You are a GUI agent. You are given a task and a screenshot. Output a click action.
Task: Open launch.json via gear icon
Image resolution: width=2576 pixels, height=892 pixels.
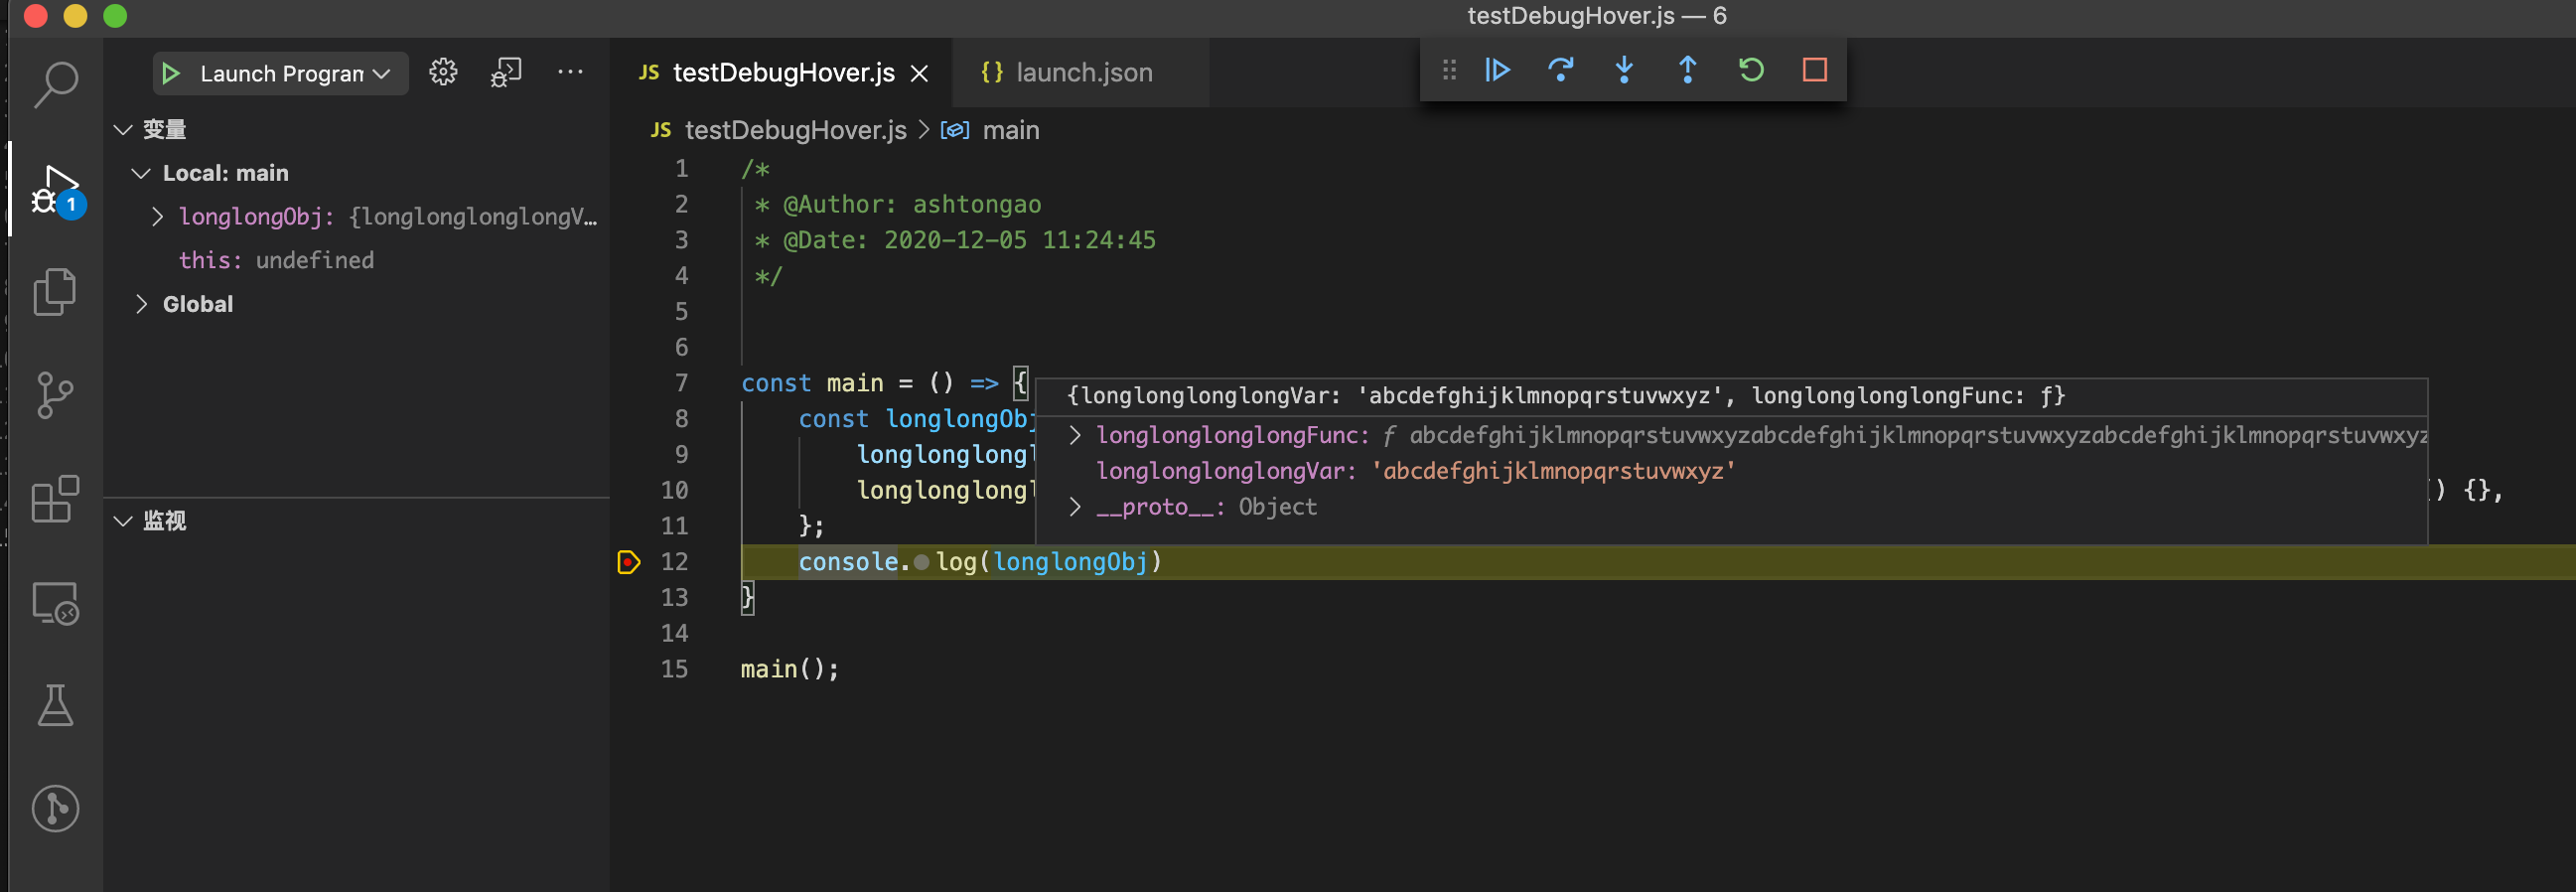click(443, 72)
